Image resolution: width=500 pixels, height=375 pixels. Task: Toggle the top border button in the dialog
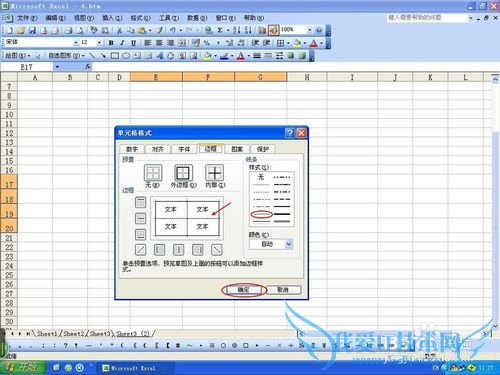141,202
